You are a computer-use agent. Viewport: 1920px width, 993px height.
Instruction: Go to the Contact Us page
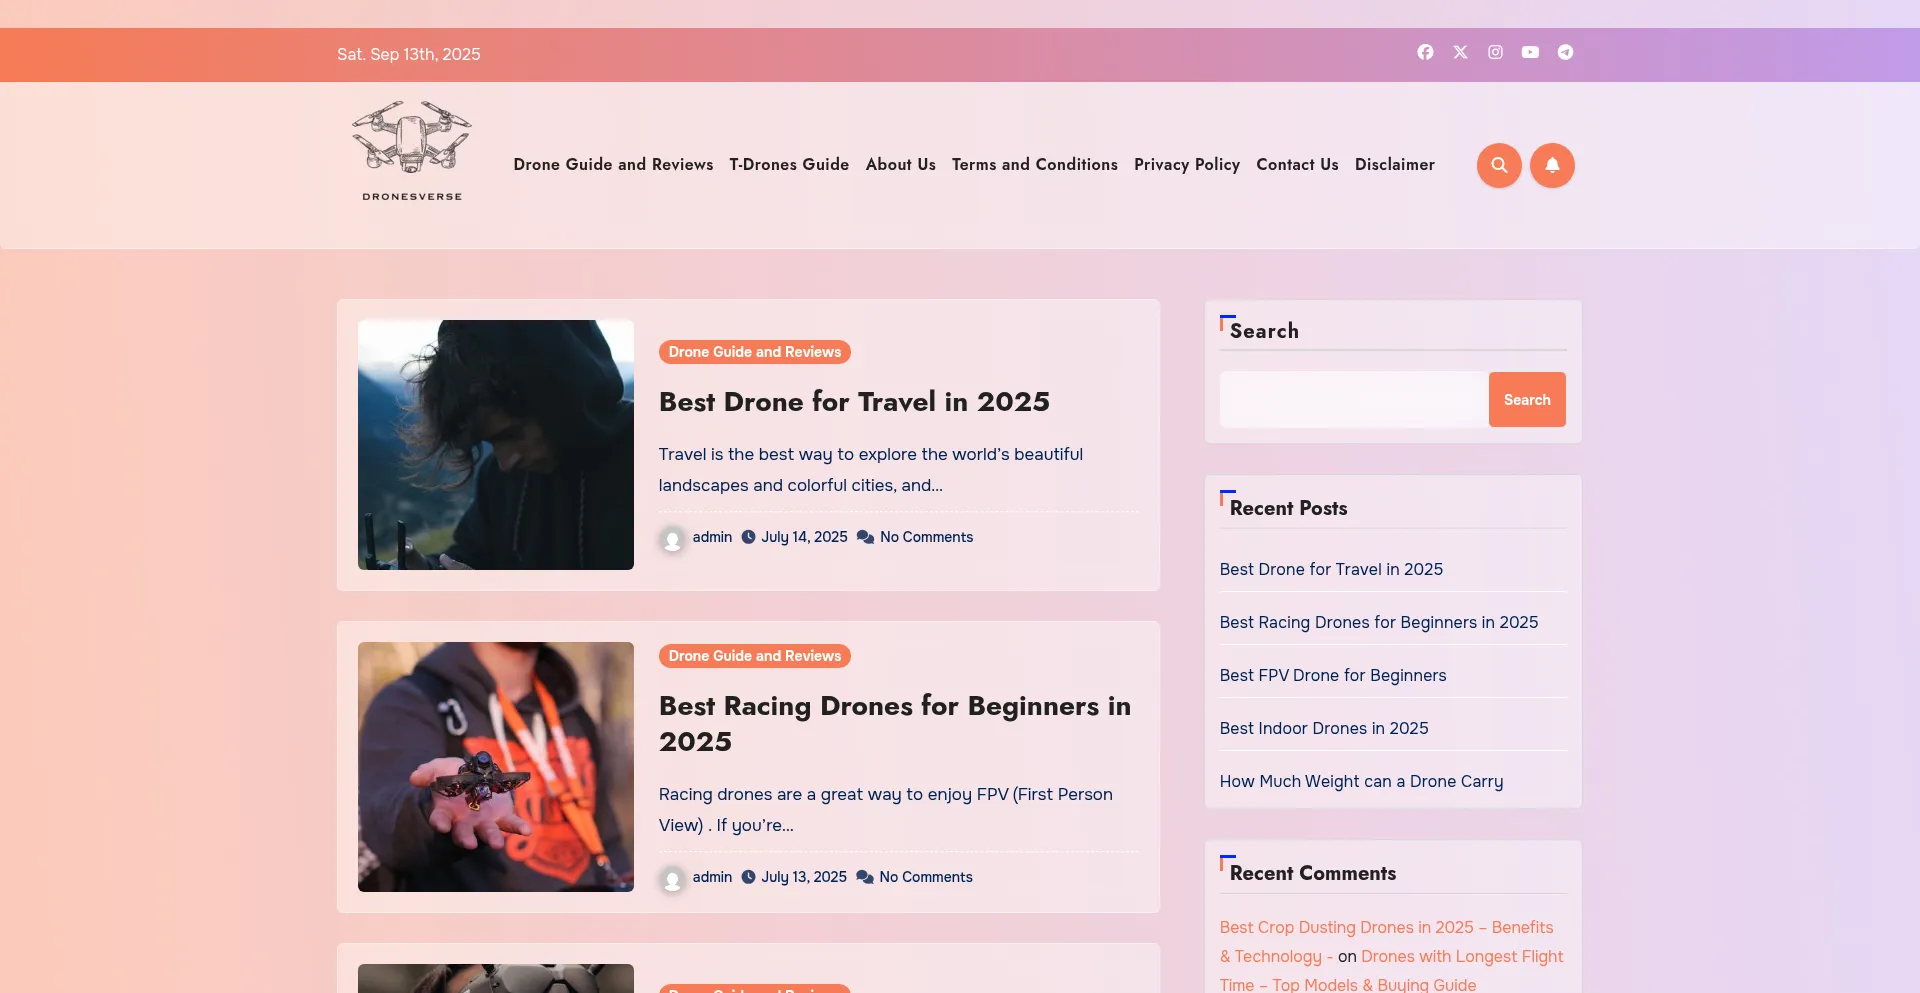(x=1297, y=164)
